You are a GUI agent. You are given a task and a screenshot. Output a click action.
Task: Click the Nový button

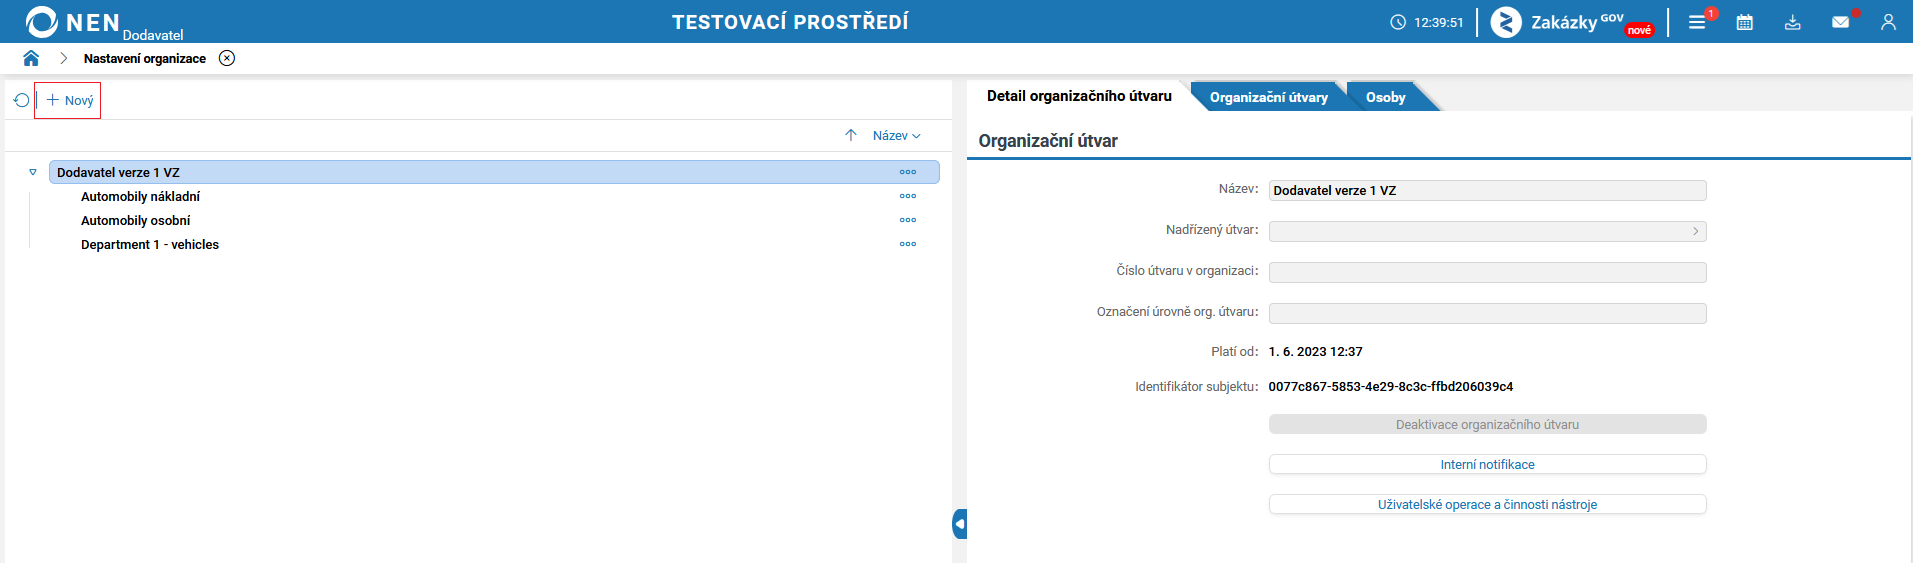pyautogui.click(x=69, y=100)
